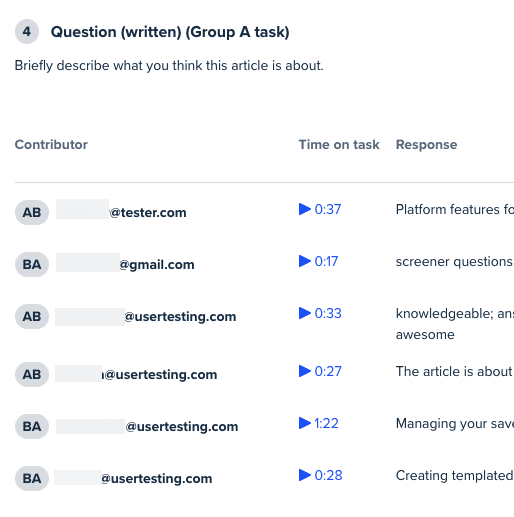Sort by the Time on task column header
514x517 pixels.
tap(339, 145)
